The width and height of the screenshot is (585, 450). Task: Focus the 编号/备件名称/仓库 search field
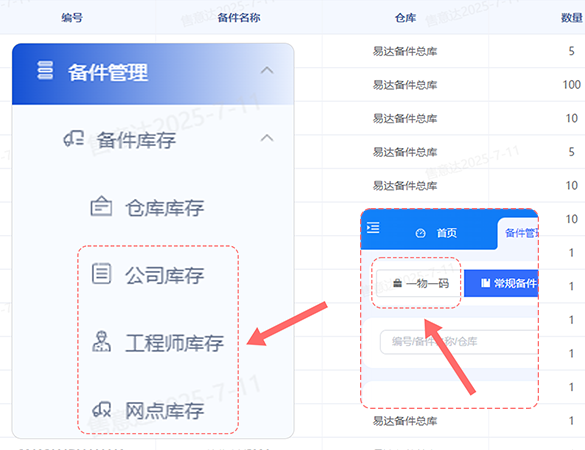[x=459, y=341]
